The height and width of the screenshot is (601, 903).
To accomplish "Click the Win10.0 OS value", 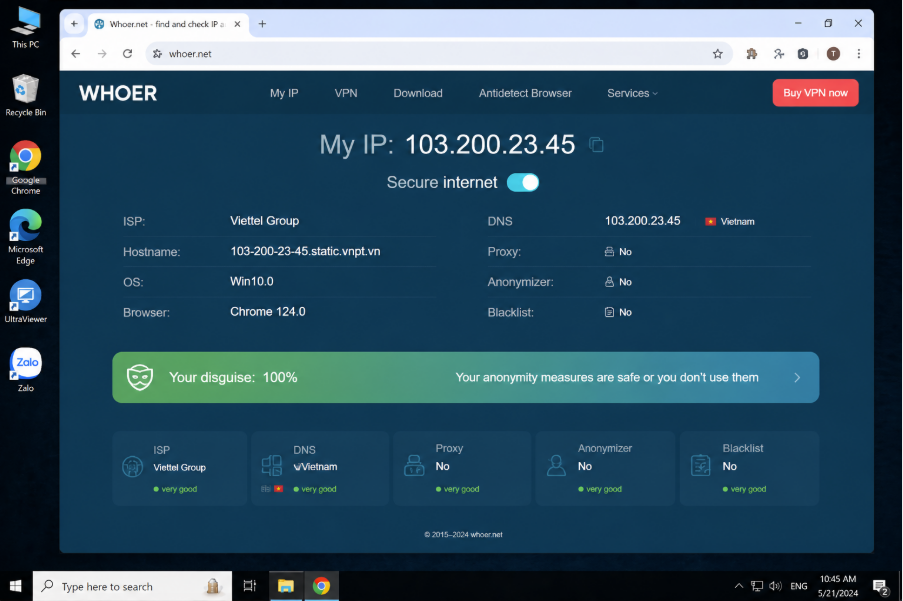I will pos(252,282).
